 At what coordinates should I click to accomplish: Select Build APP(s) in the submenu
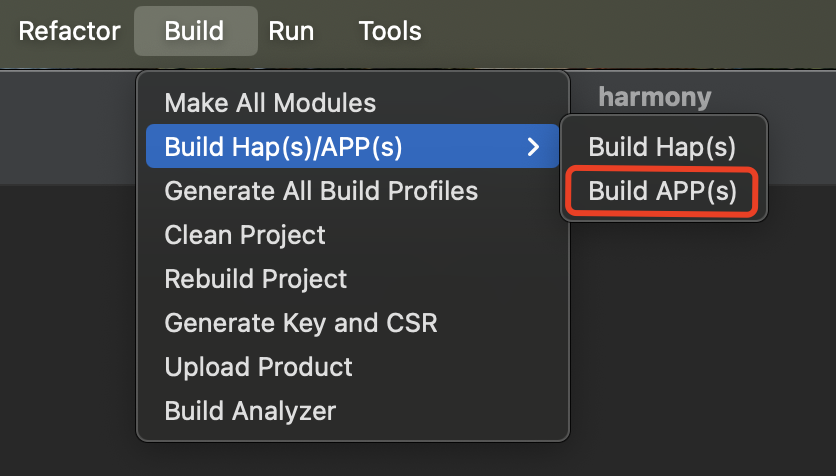click(x=662, y=191)
